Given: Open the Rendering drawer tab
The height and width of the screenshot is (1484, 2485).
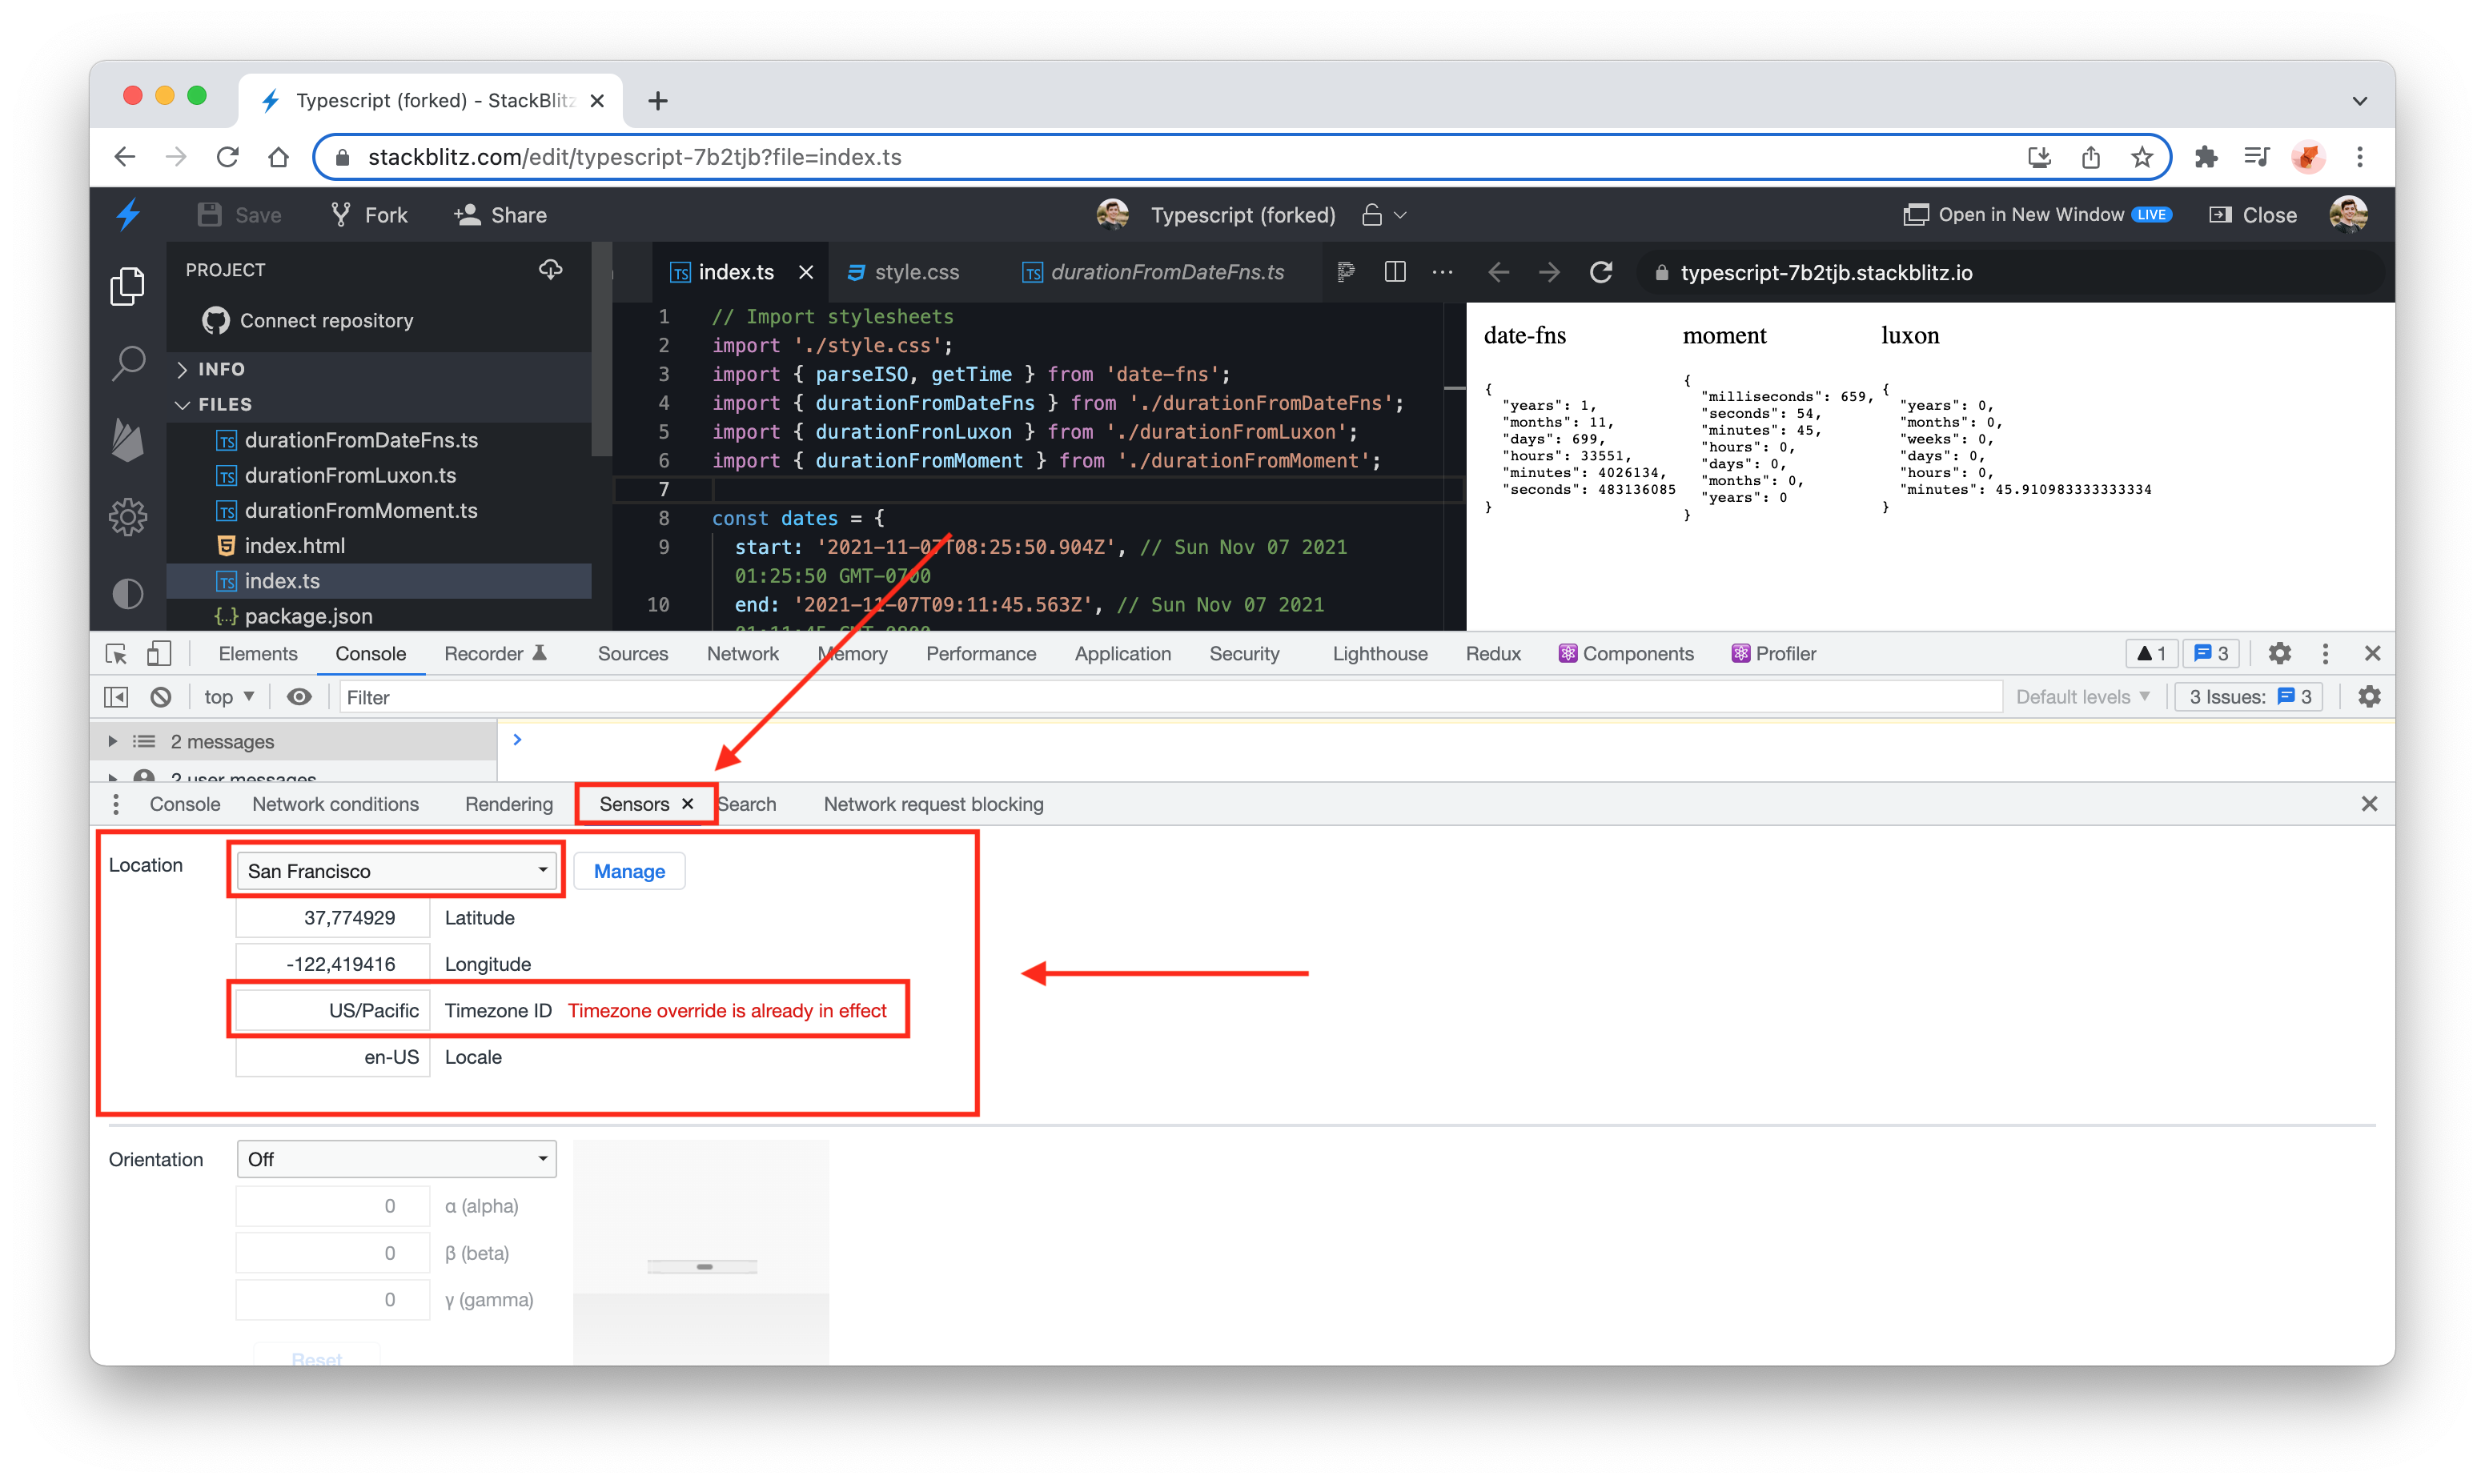Looking at the screenshot, I should [x=508, y=804].
